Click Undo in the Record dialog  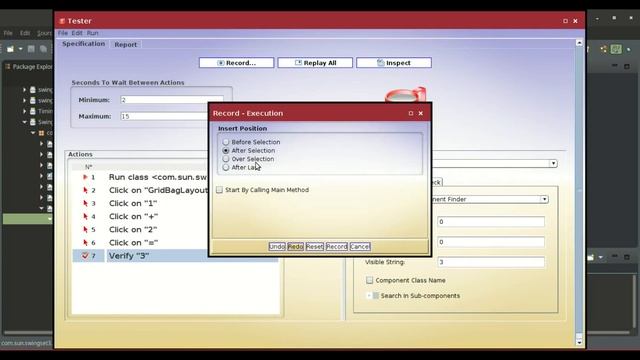[x=277, y=247]
